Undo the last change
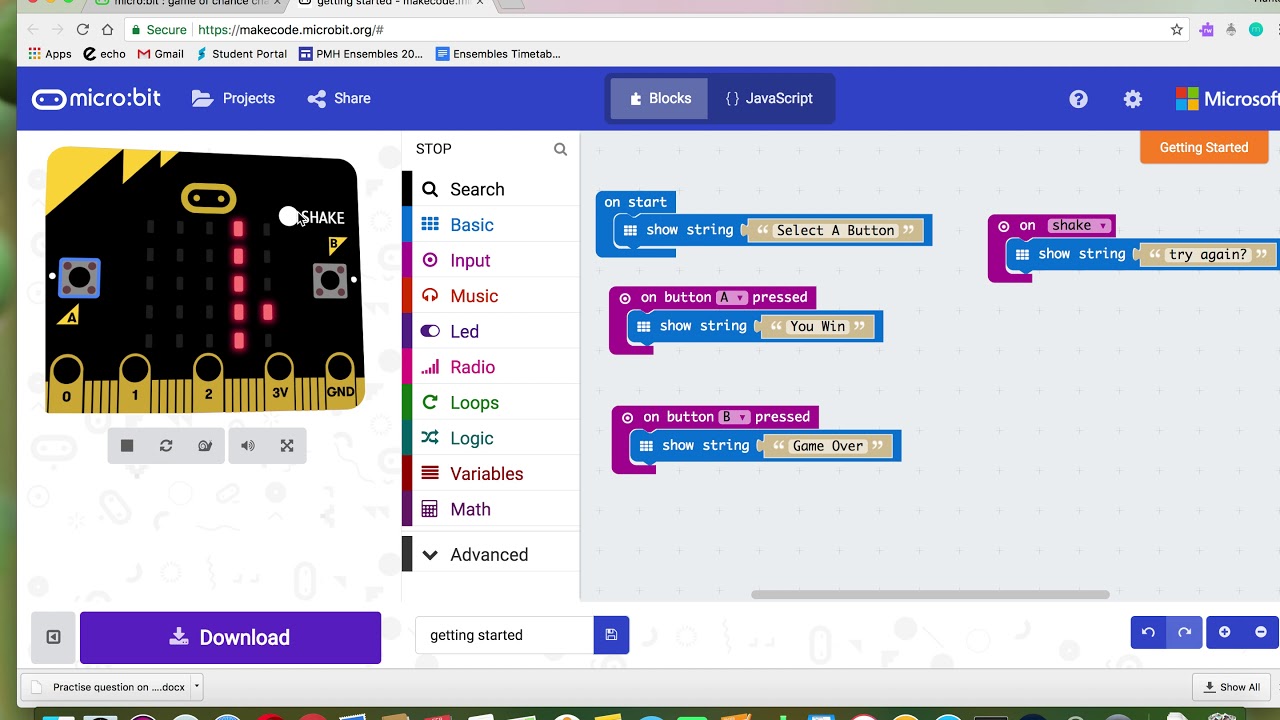 coord(1148,632)
